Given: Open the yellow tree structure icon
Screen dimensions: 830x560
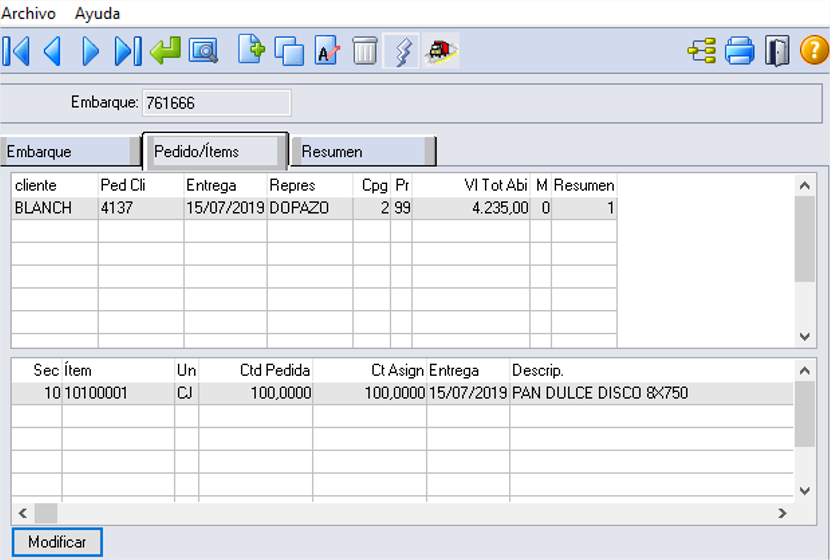Looking at the screenshot, I should pyautogui.click(x=702, y=51).
